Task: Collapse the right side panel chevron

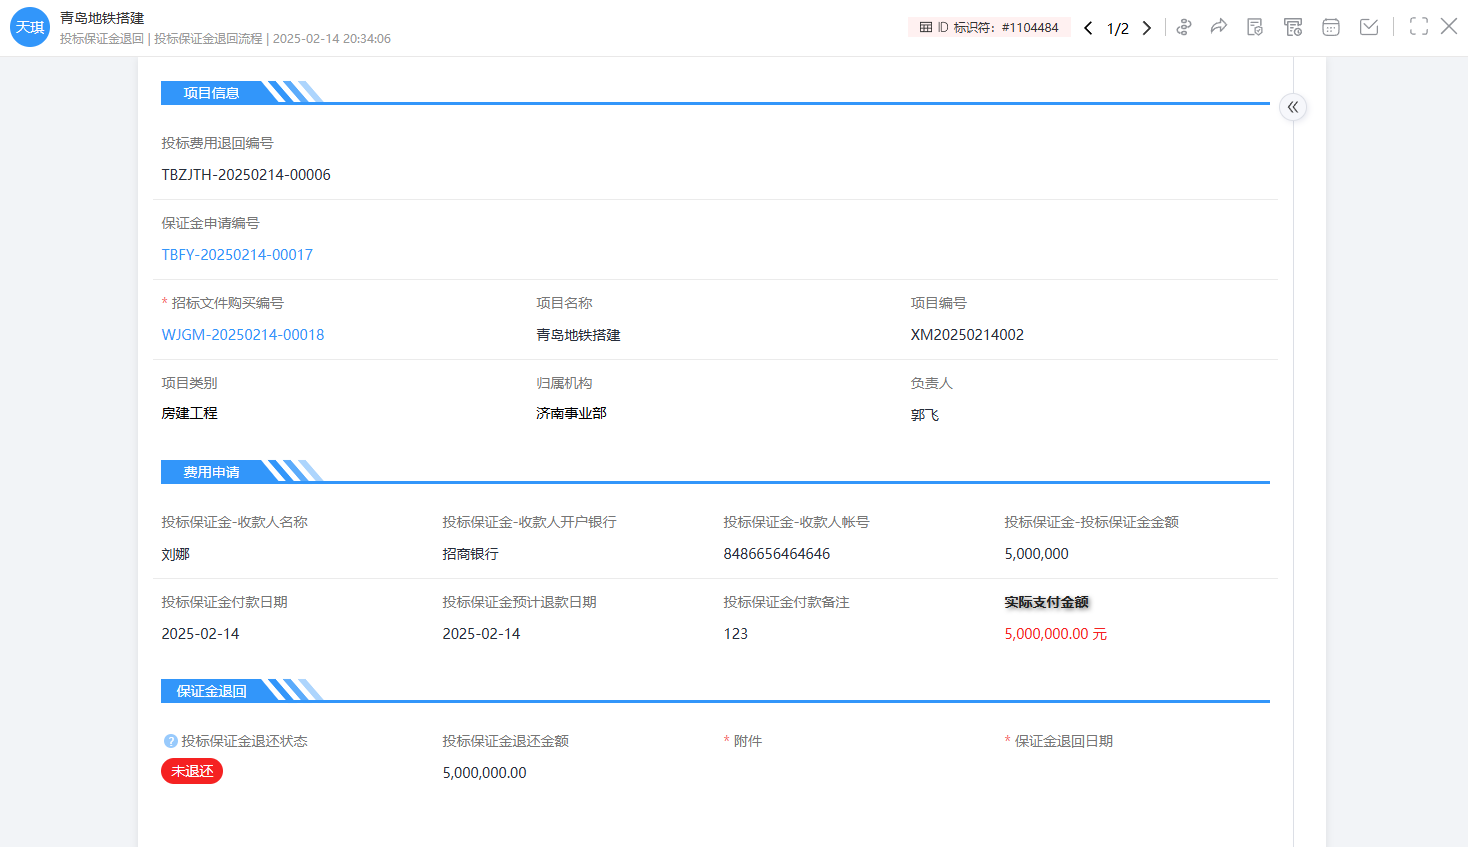Action: pos(1293,107)
